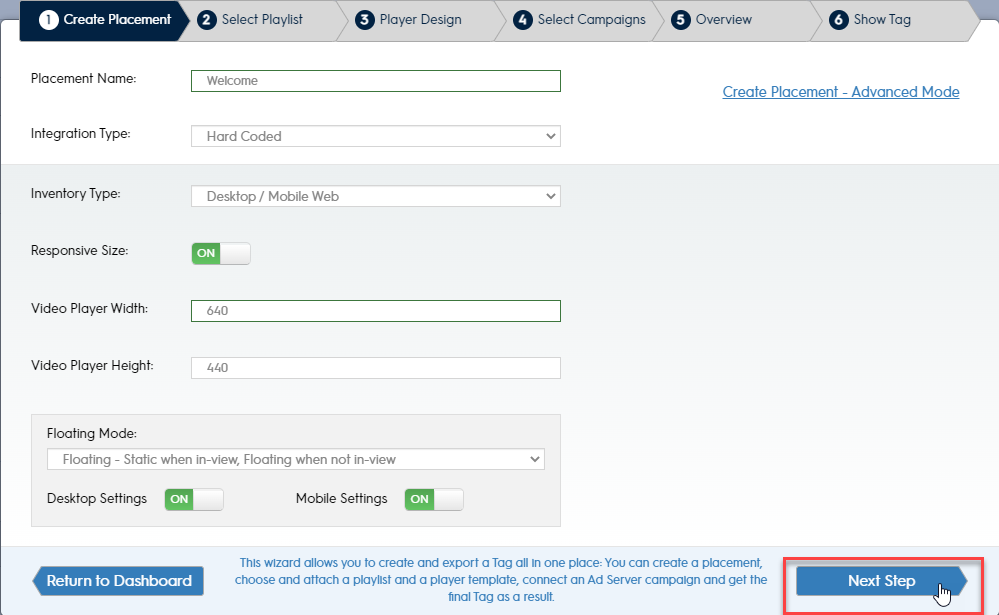Click the Video Player Width label
Screen dimensions: 999x615
89,308
